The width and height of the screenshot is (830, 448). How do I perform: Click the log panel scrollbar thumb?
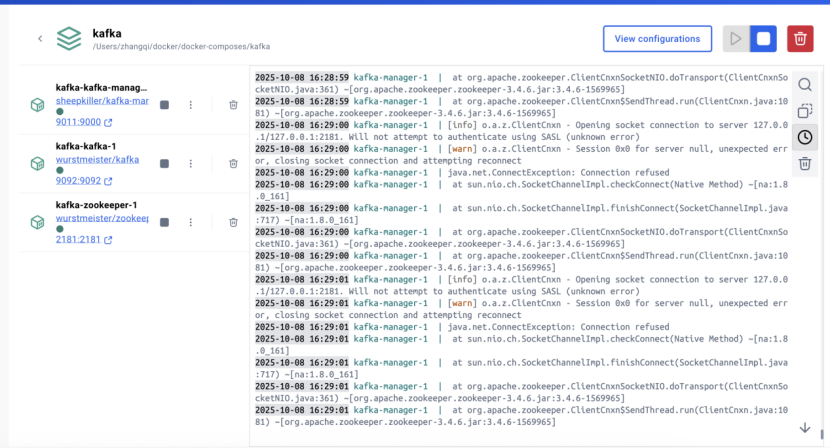pyautogui.click(x=822, y=434)
